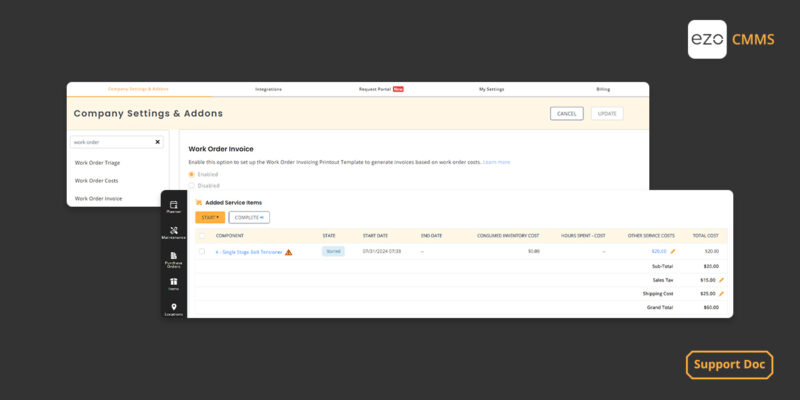Open the Purchase Orders sidebar icon
800x400 pixels.
173,260
